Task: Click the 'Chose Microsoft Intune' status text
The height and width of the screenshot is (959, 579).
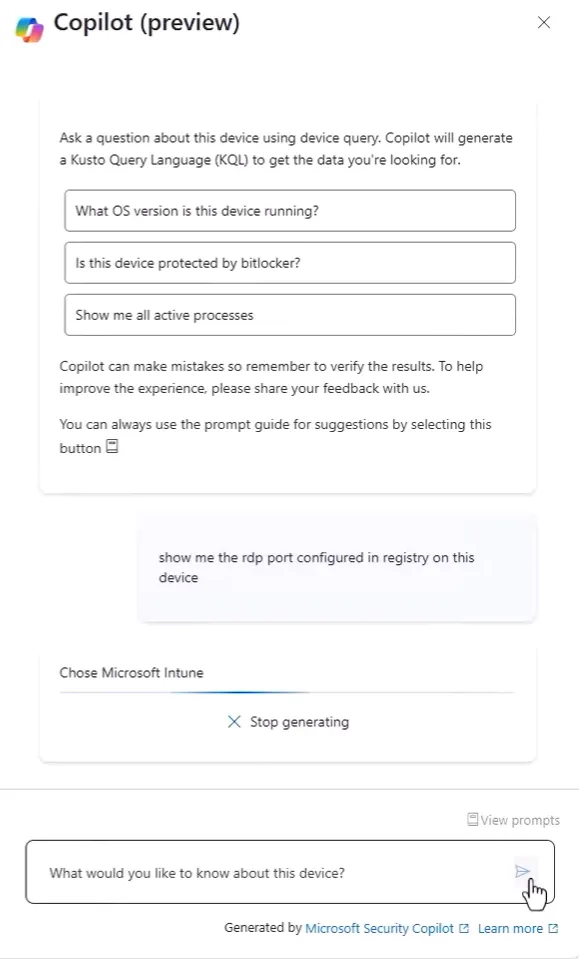Action: [x=131, y=673]
